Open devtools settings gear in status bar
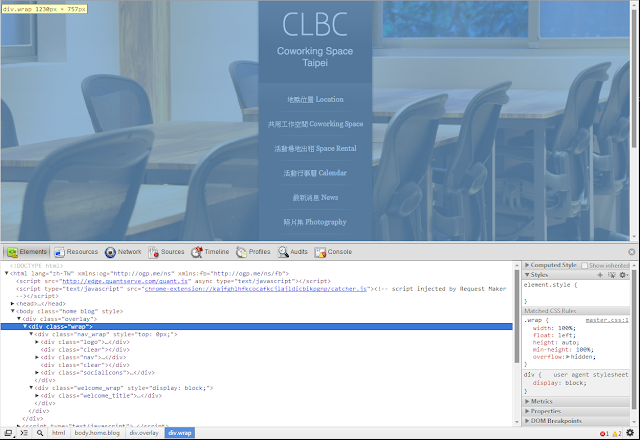The height and width of the screenshot is (440, 640). 630,433
